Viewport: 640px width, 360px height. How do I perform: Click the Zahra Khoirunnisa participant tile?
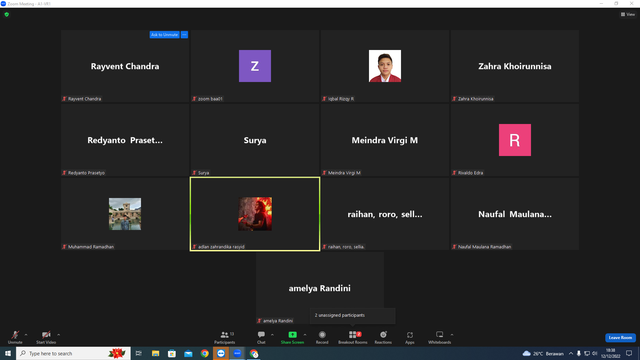click(515, 66)
